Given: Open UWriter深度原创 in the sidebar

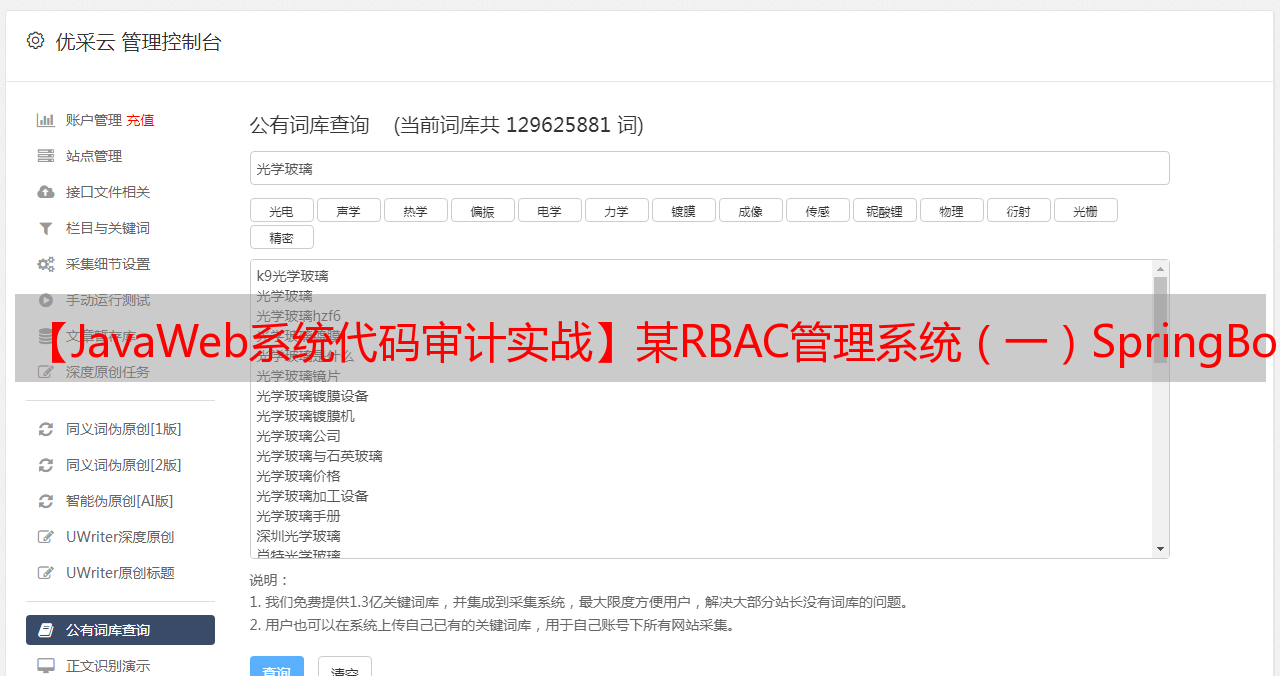Looking at the screenshot, I should (x=120, y=537).
